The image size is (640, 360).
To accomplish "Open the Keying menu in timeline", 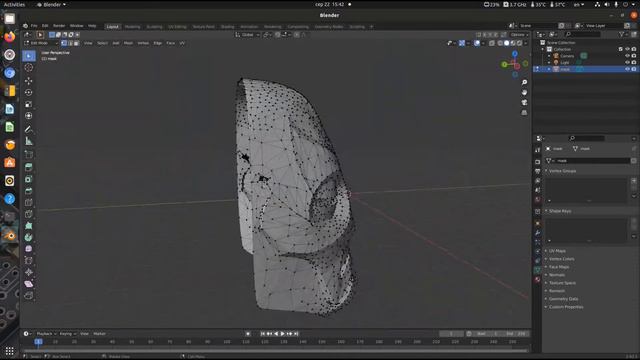I will (x=67, y=334).
